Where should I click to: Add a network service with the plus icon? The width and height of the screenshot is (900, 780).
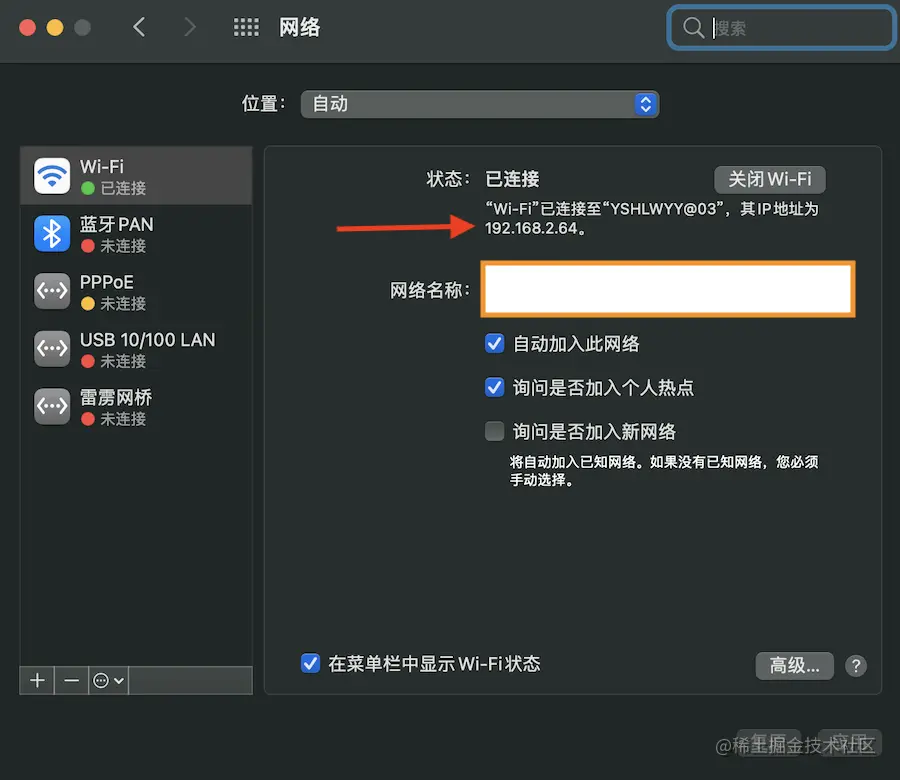tap(36, 681)
